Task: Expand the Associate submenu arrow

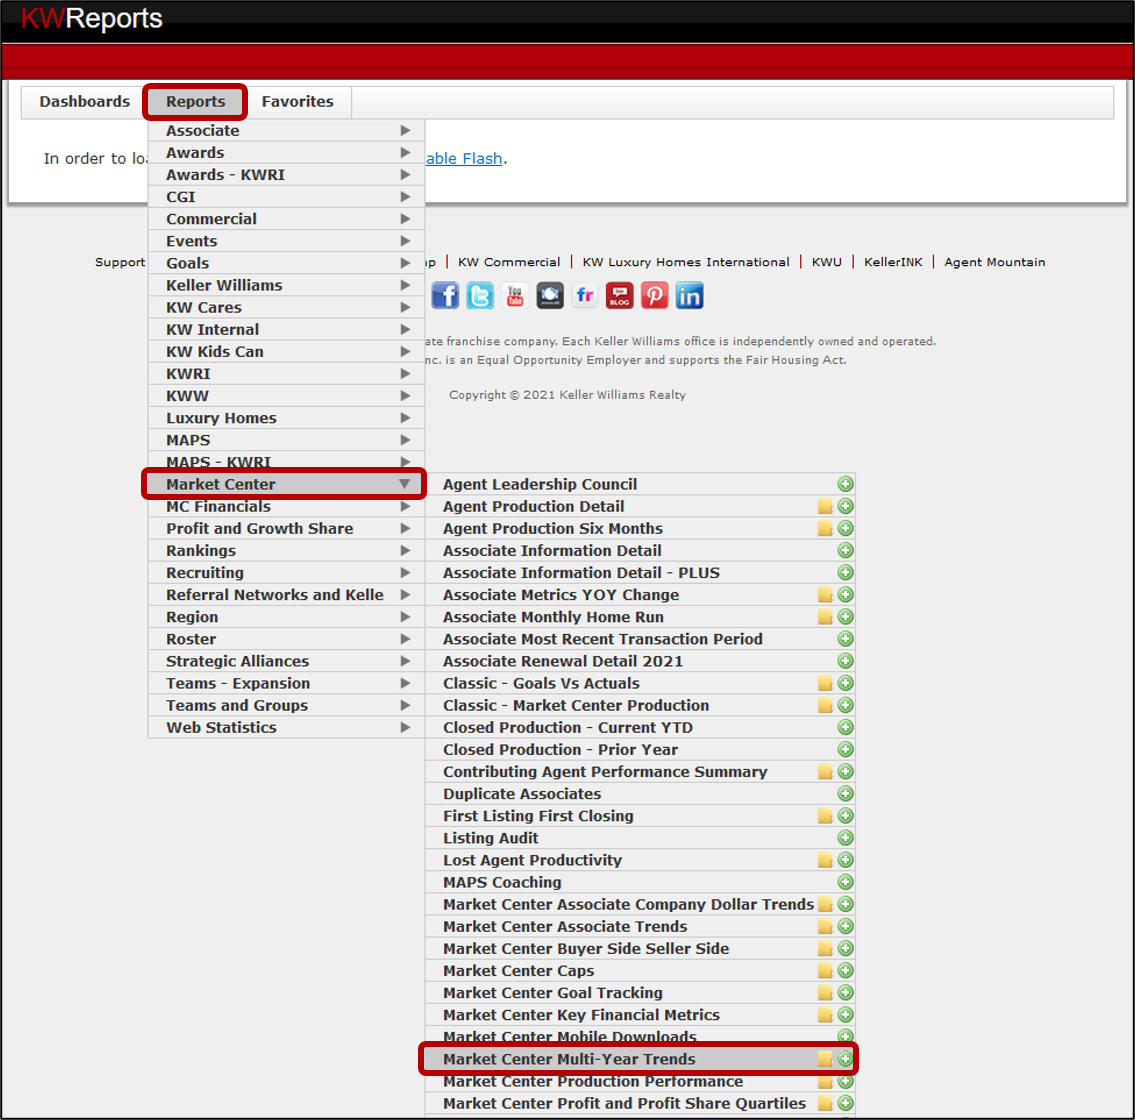Action: pyautogui.click(x=405, y=130)
